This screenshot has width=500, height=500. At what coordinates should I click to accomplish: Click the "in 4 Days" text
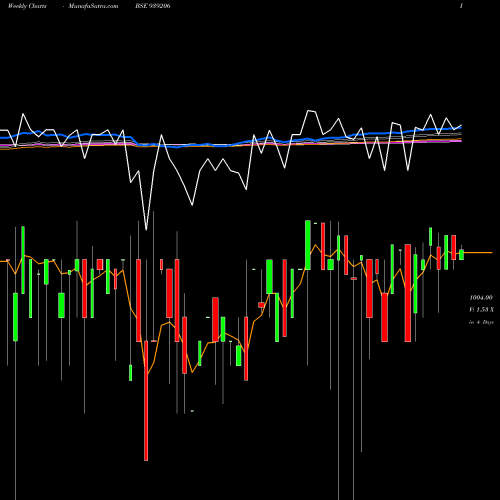coord(481,322)
